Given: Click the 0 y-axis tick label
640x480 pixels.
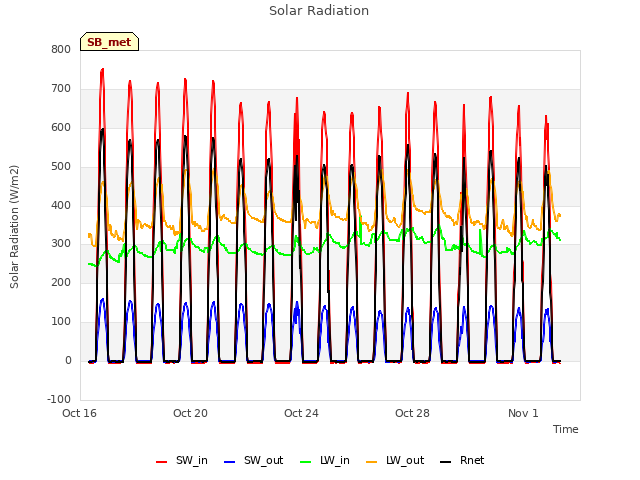Looking at the screenshot, I should point(68,361).
